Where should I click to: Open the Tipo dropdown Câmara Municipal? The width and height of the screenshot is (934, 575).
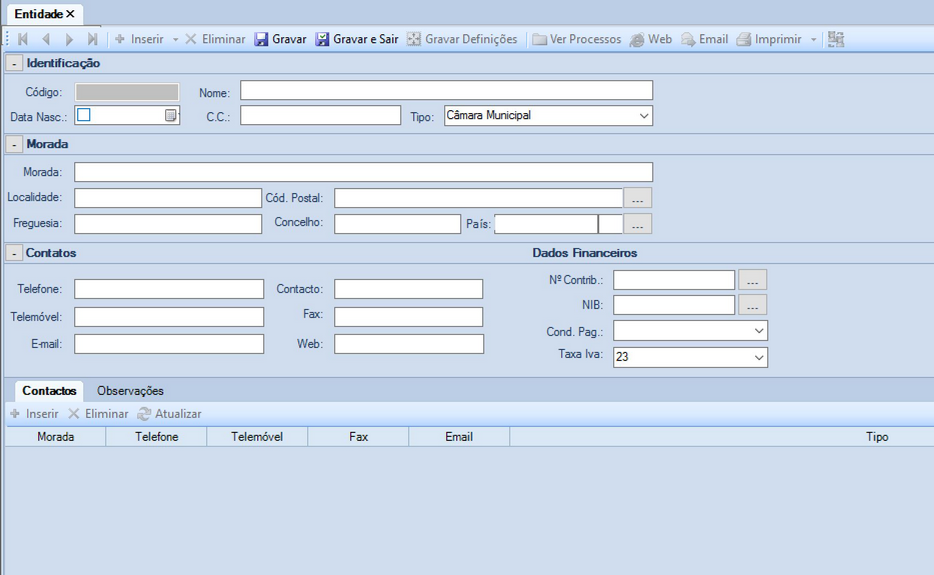(x=548, y=116)
